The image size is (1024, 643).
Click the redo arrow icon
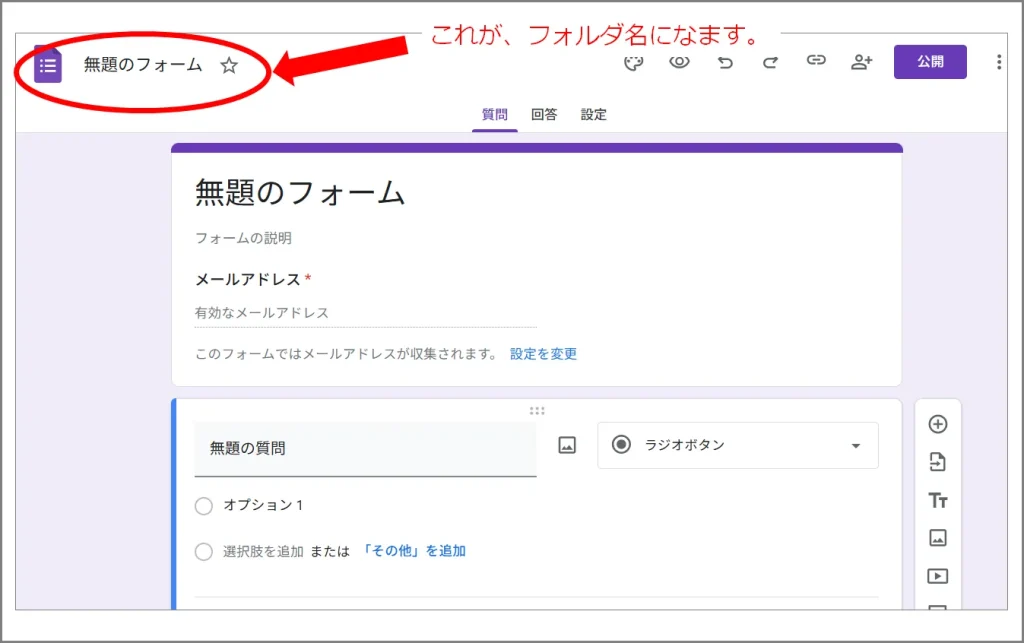pos(770,62)
